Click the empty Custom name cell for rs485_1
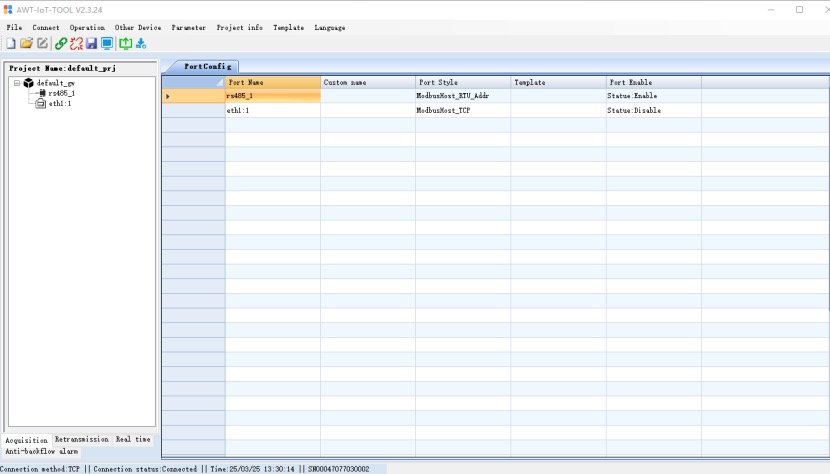Viewport: 830px width, 474px height. (368, 96)
